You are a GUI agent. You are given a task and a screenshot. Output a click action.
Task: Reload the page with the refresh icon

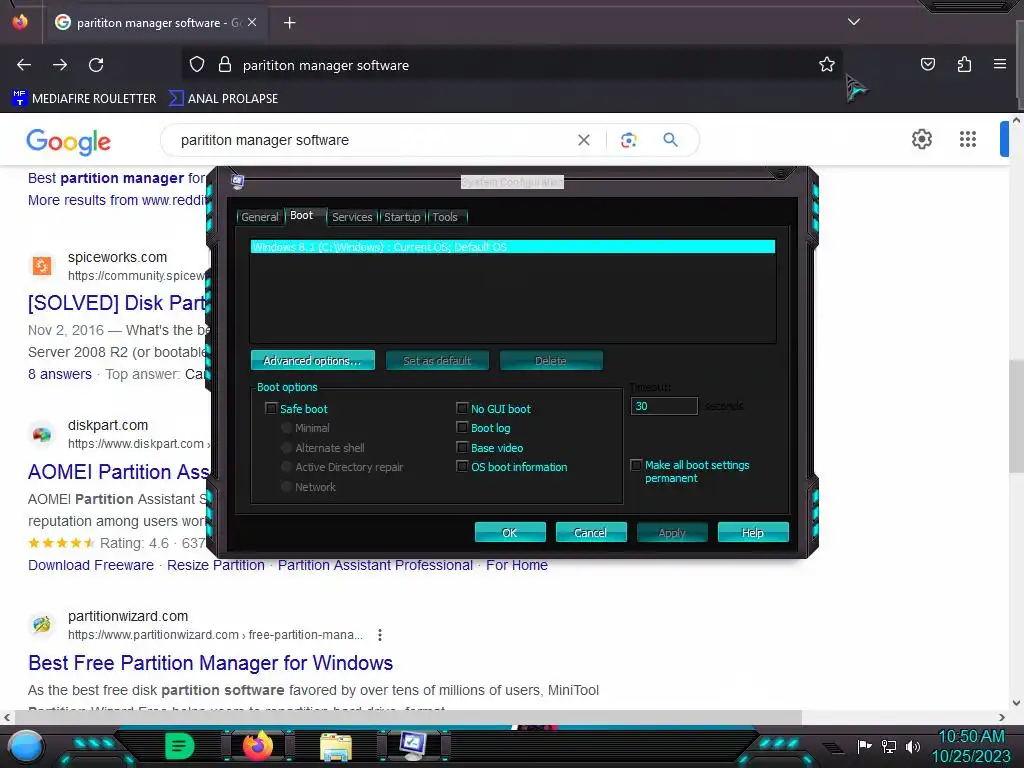tap(96, 65)
